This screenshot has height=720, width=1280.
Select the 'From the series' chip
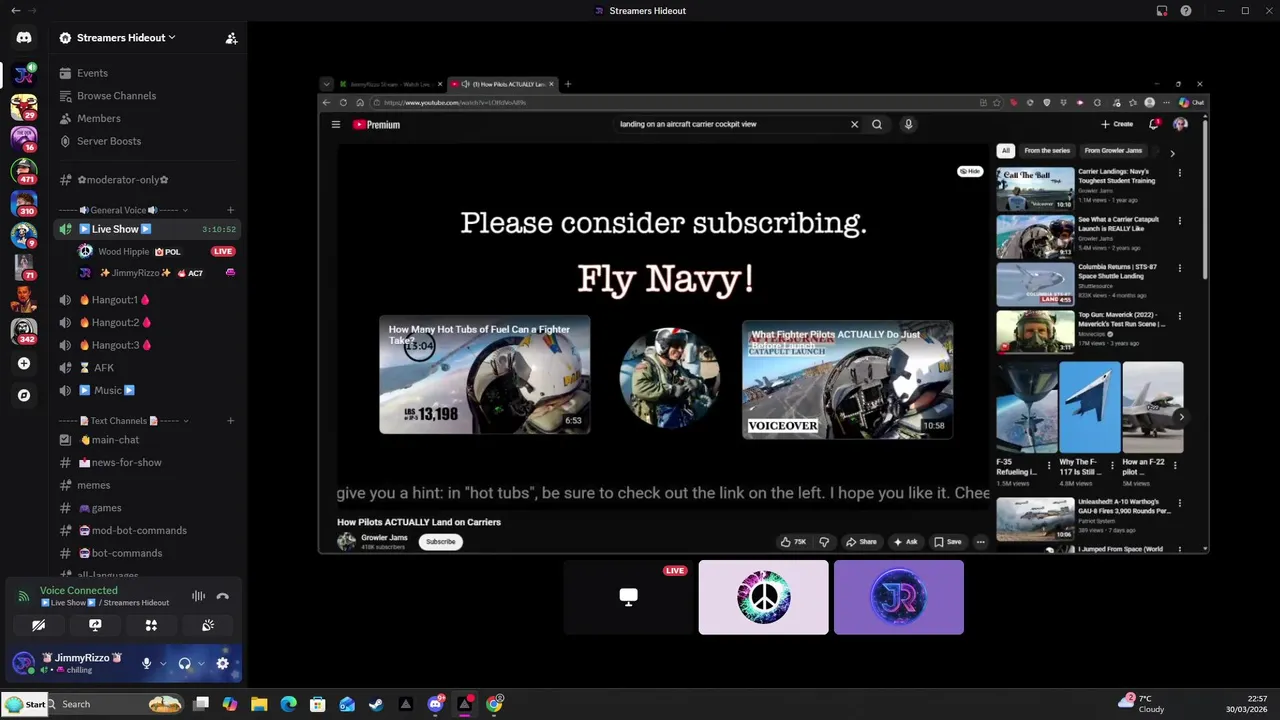(1047, 151)
